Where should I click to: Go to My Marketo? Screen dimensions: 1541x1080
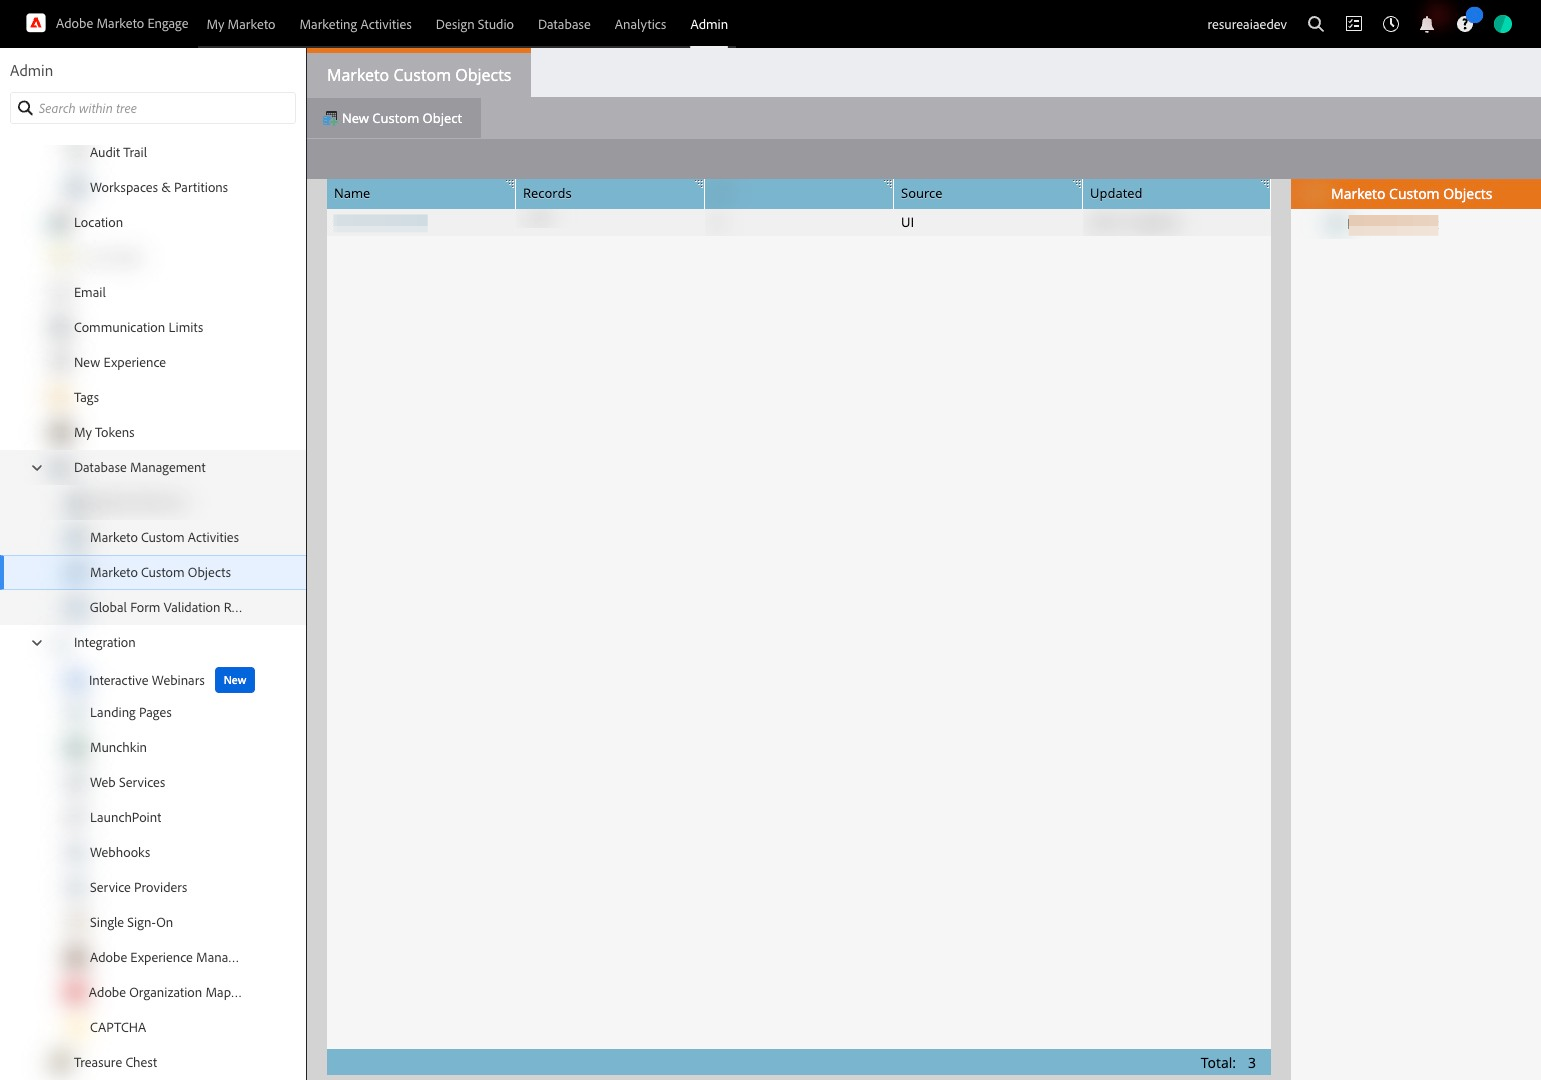[241, 24]
